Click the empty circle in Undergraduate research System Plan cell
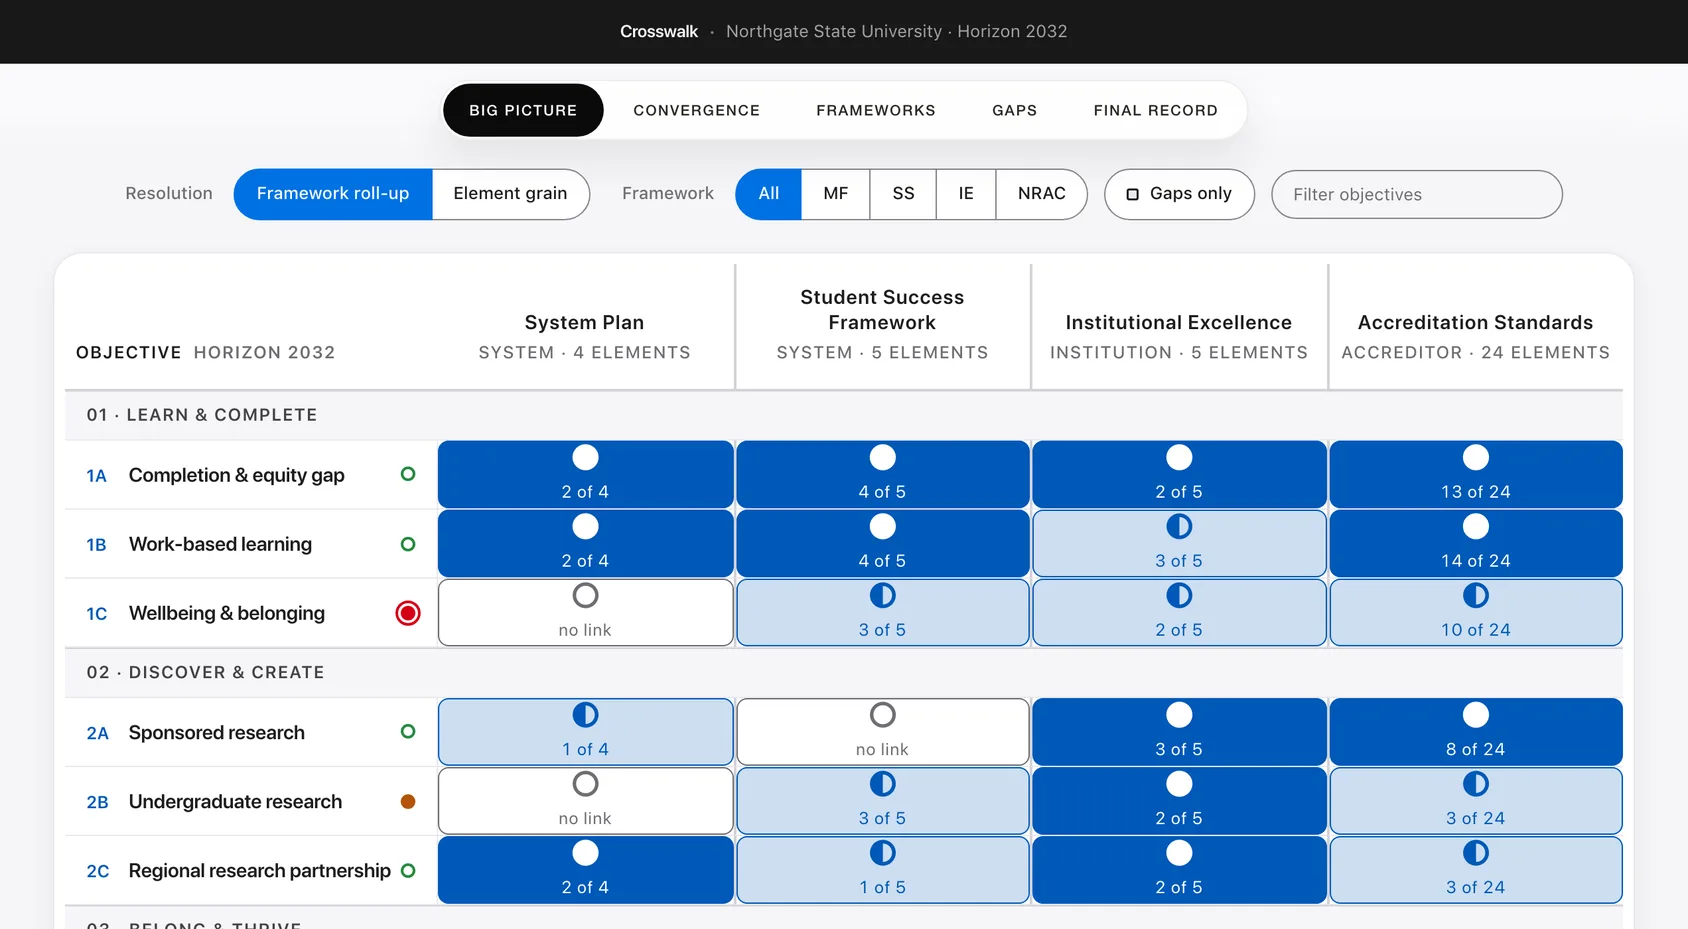Screen dimensions: 1688x929 [585, 784]
